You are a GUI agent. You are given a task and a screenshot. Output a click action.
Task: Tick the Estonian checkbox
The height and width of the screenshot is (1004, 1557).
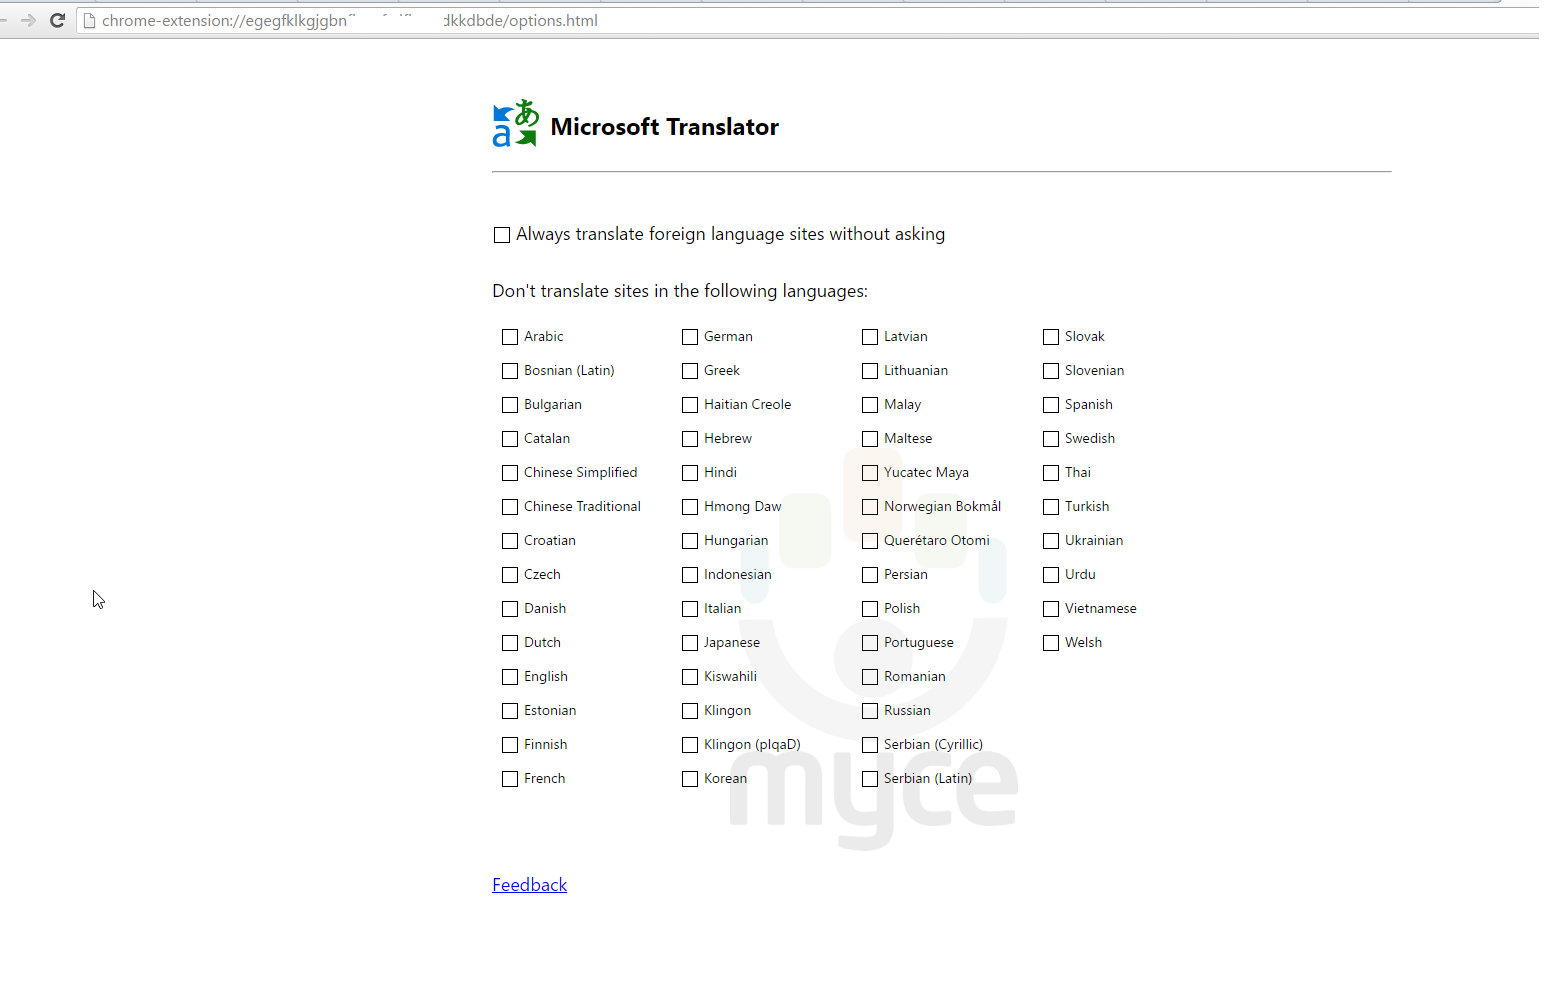[x=510, y=711]
